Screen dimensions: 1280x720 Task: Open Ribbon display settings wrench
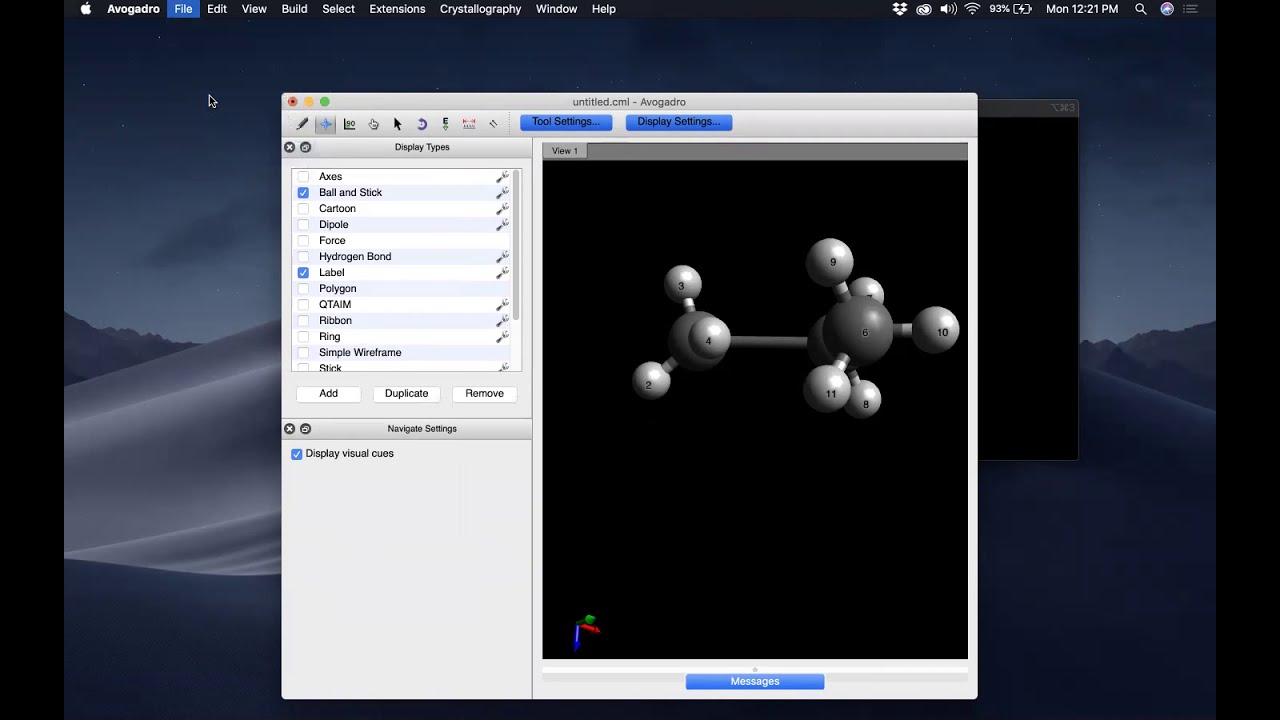pos(503,320)
